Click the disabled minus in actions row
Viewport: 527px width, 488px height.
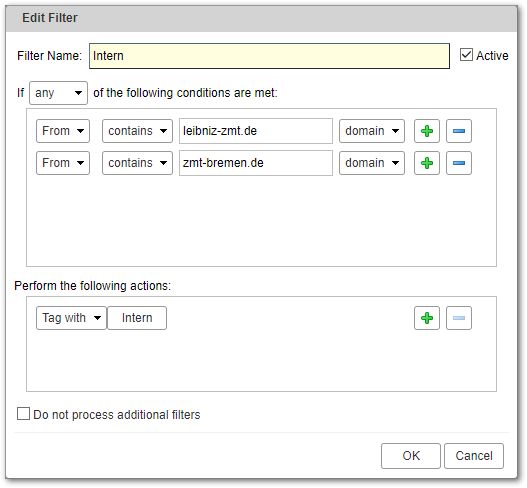pos(459,318)
